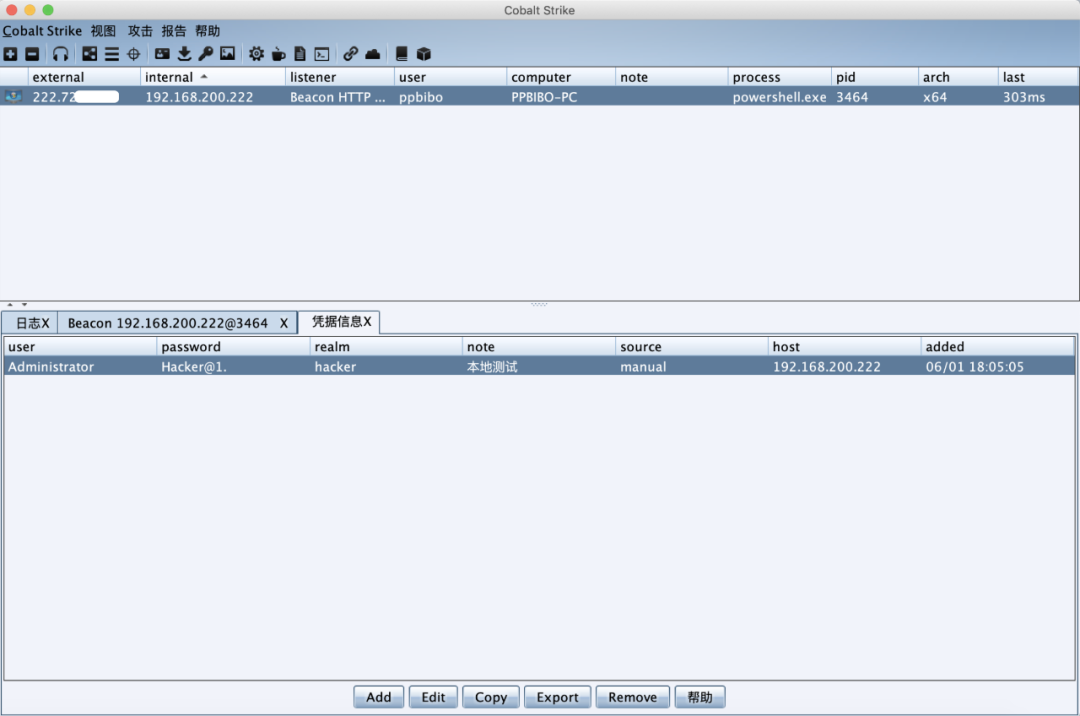This screenshot has height=716, width=1080.
Task: Show target table via crosshair icon
Action: pyautogui.click(x=134, y=54)
